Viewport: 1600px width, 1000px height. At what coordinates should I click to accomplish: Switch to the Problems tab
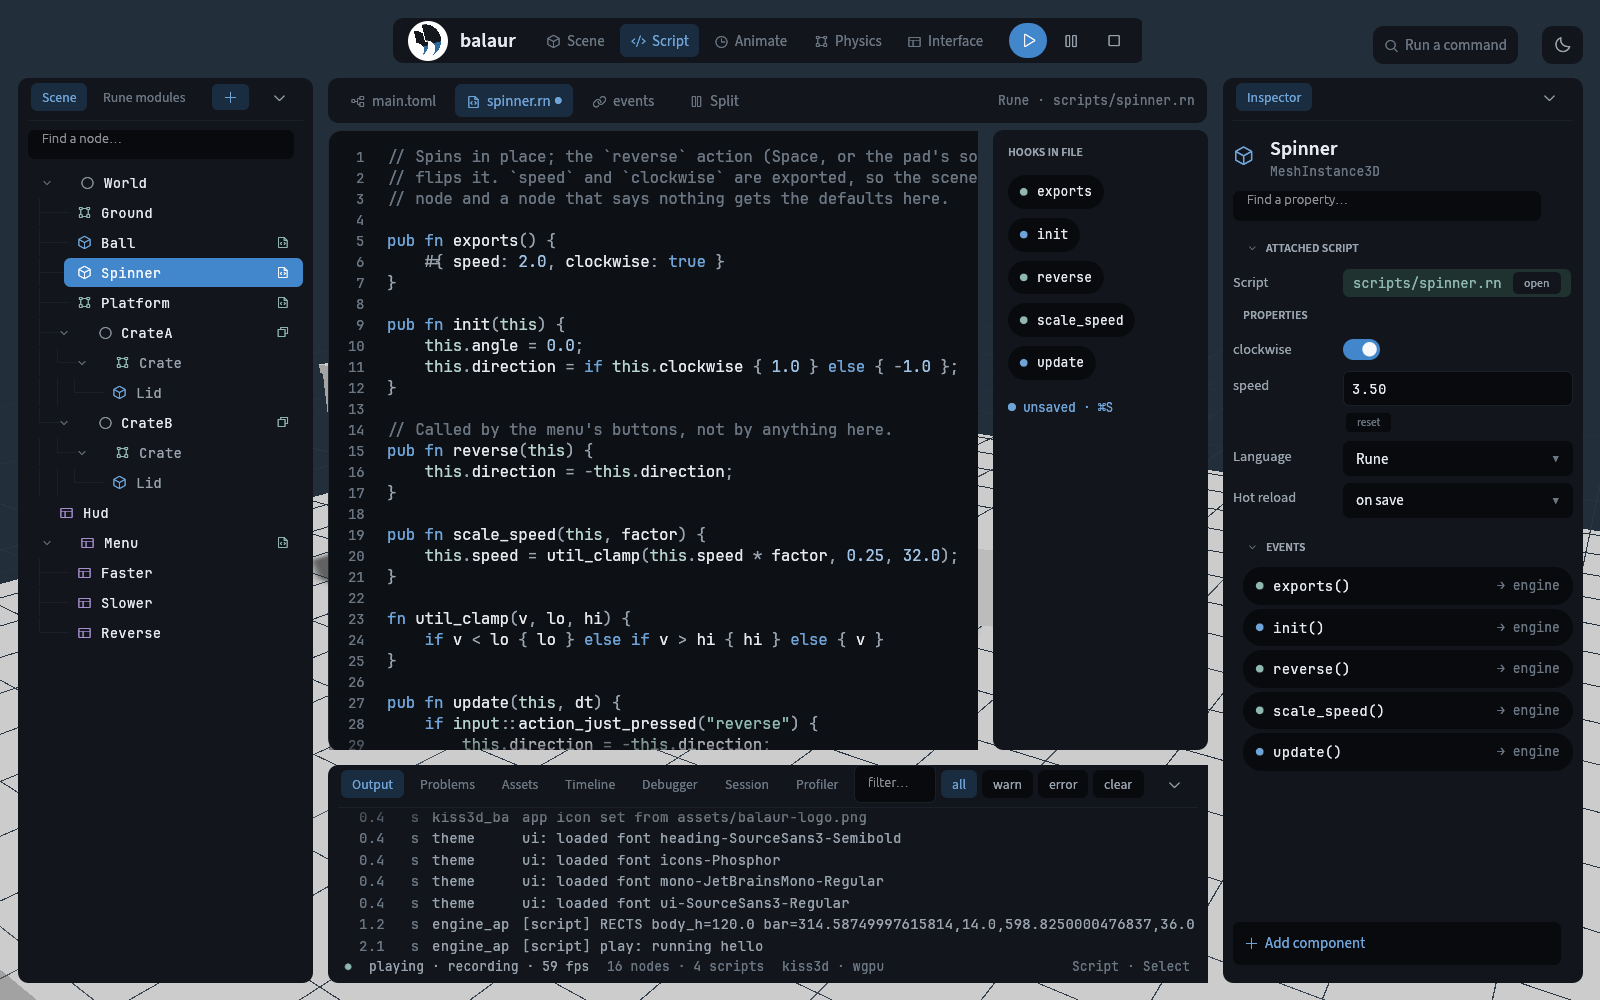click(447, 784)
